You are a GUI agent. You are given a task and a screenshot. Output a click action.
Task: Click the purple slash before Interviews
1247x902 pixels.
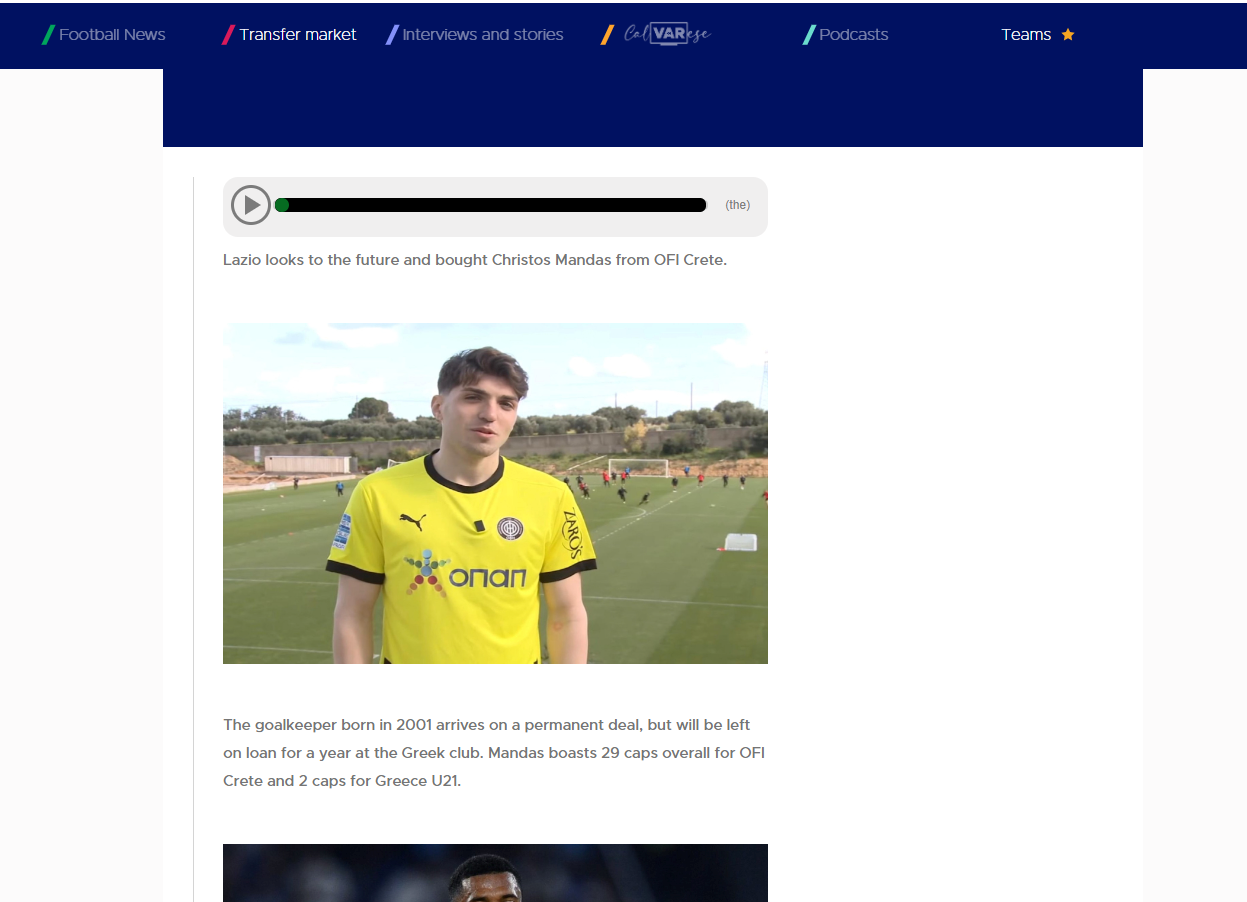[392, 35]
